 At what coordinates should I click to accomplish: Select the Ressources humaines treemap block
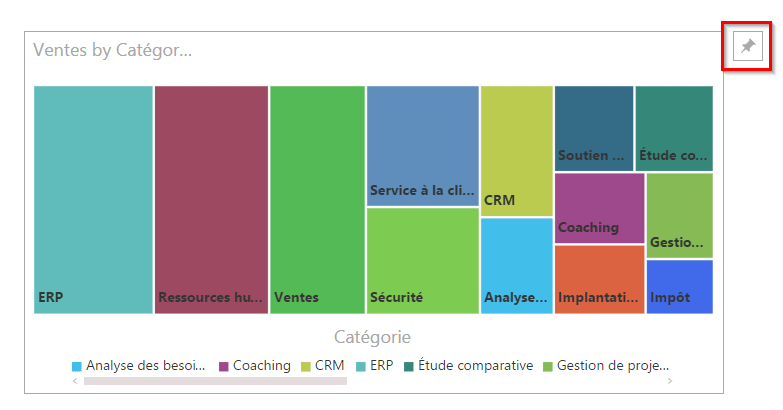211,200
